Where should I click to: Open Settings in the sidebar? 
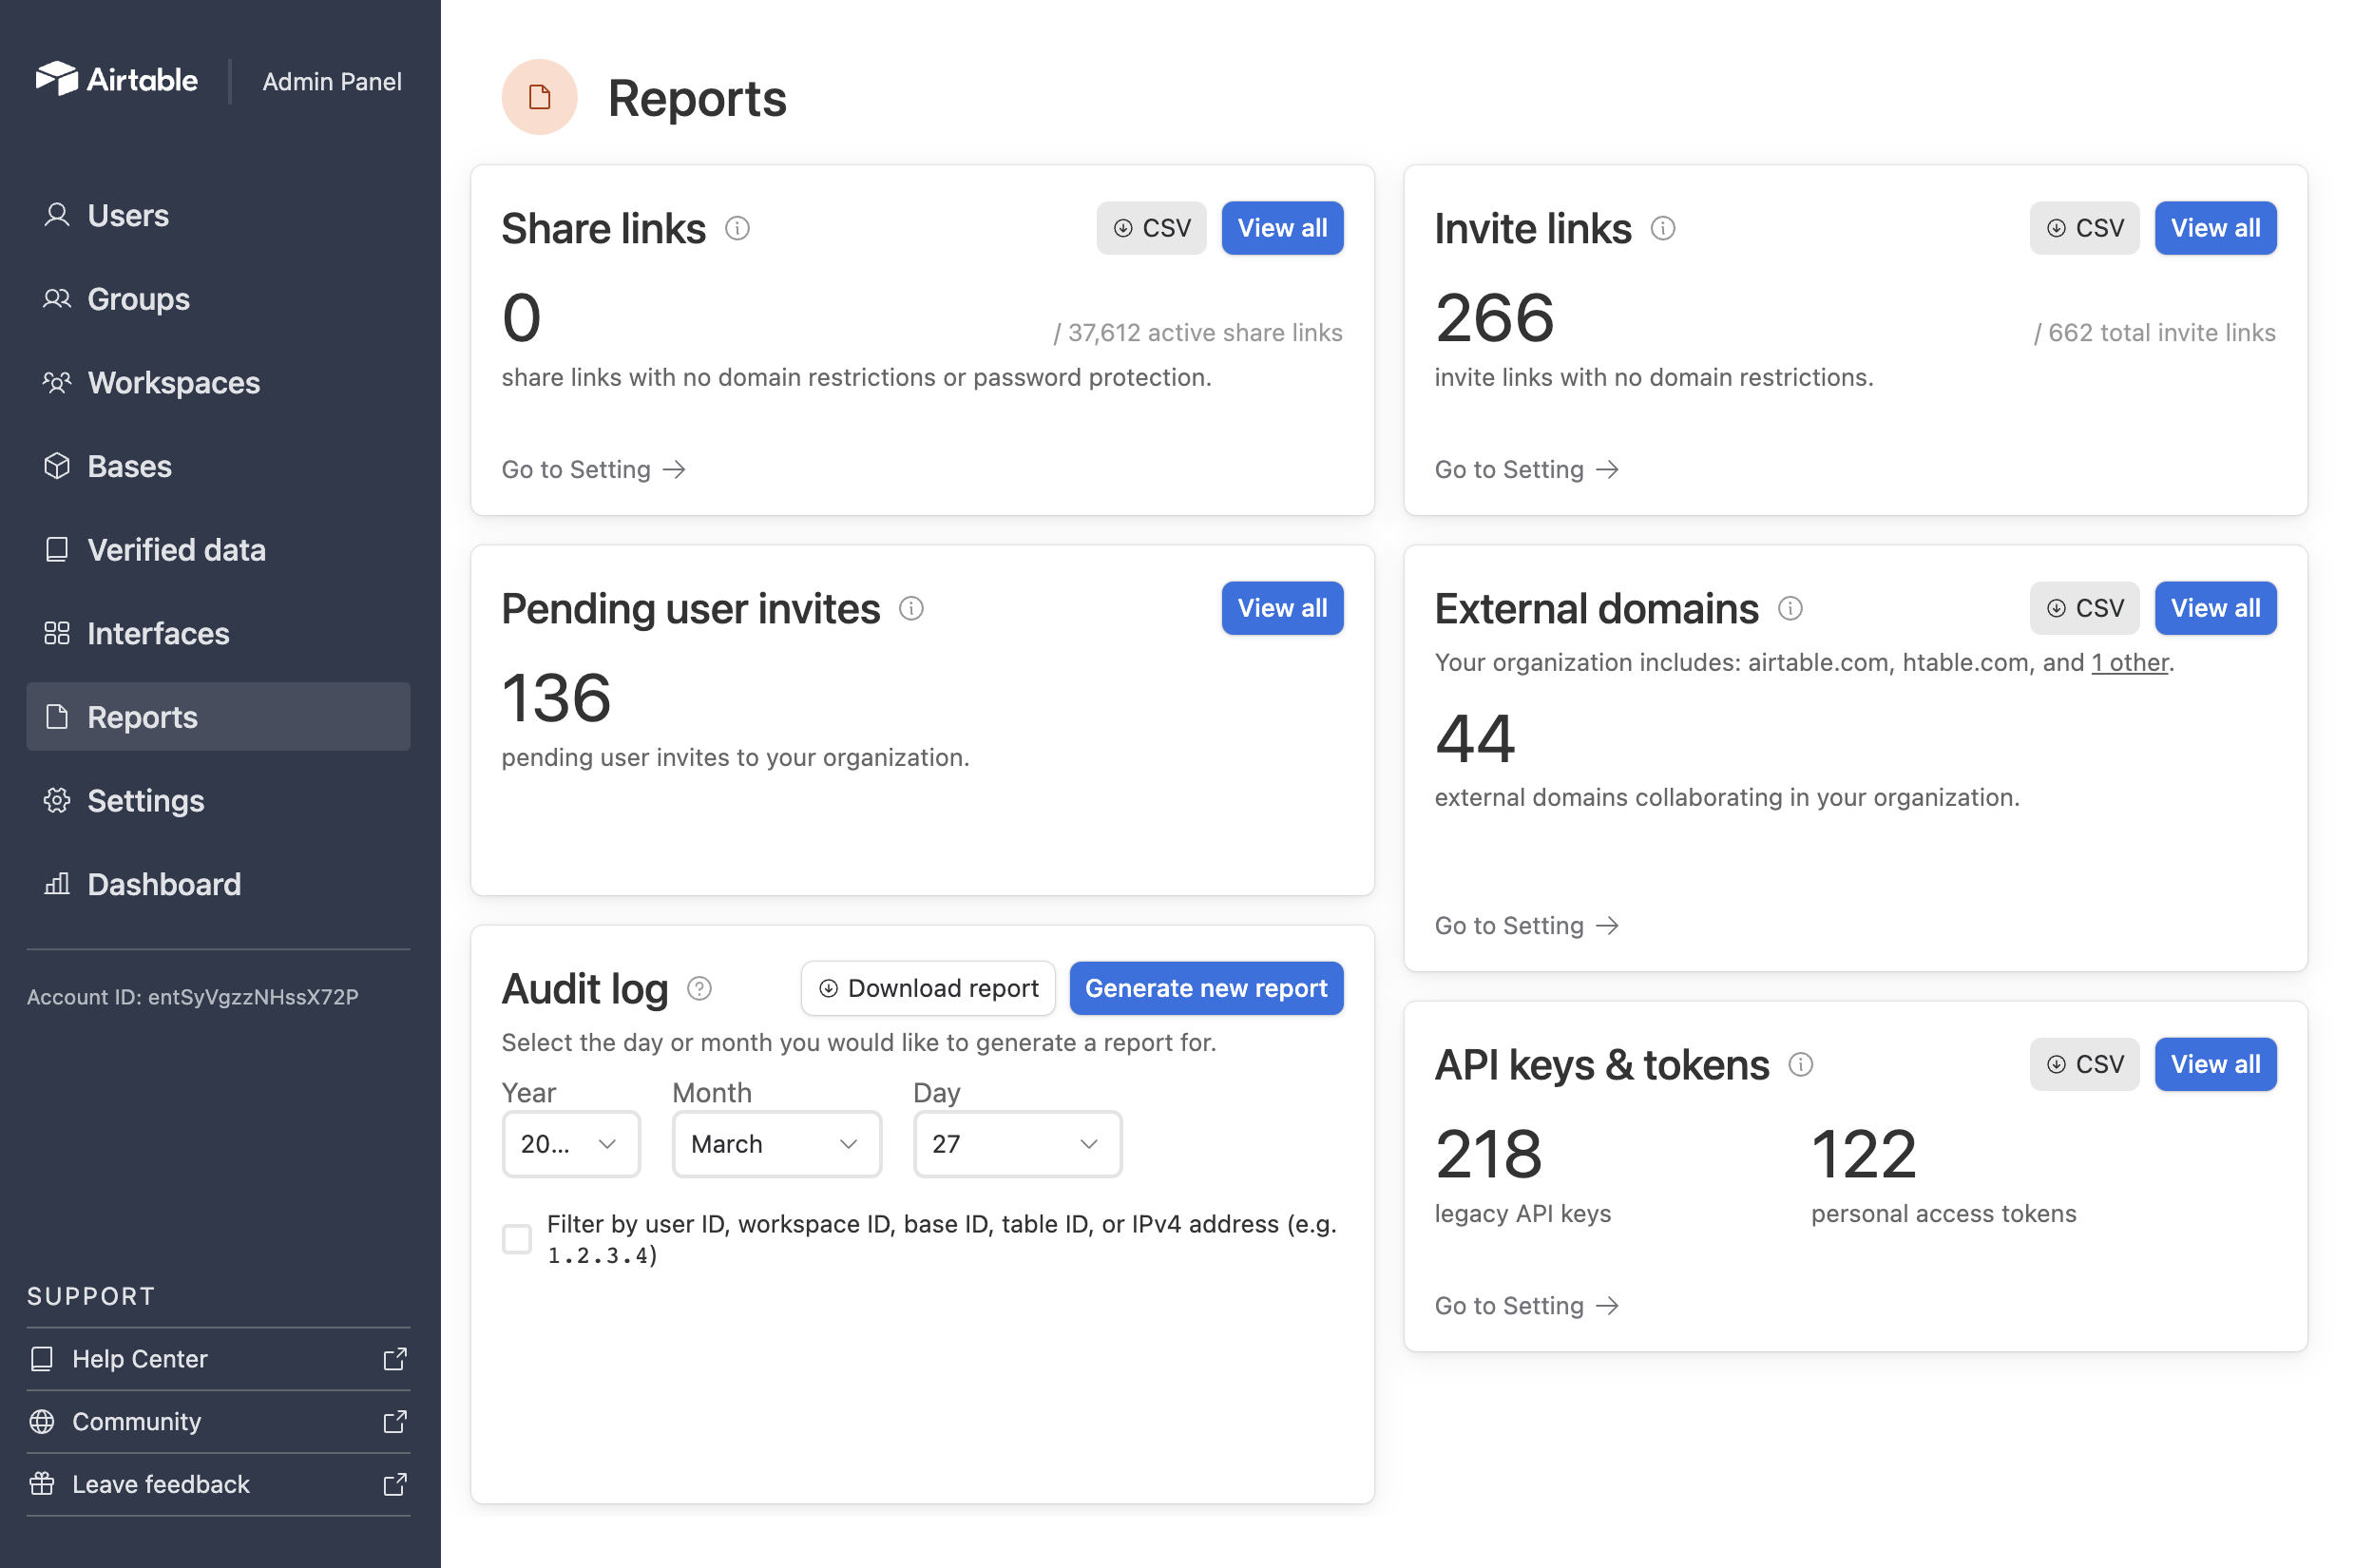point(218,800)
